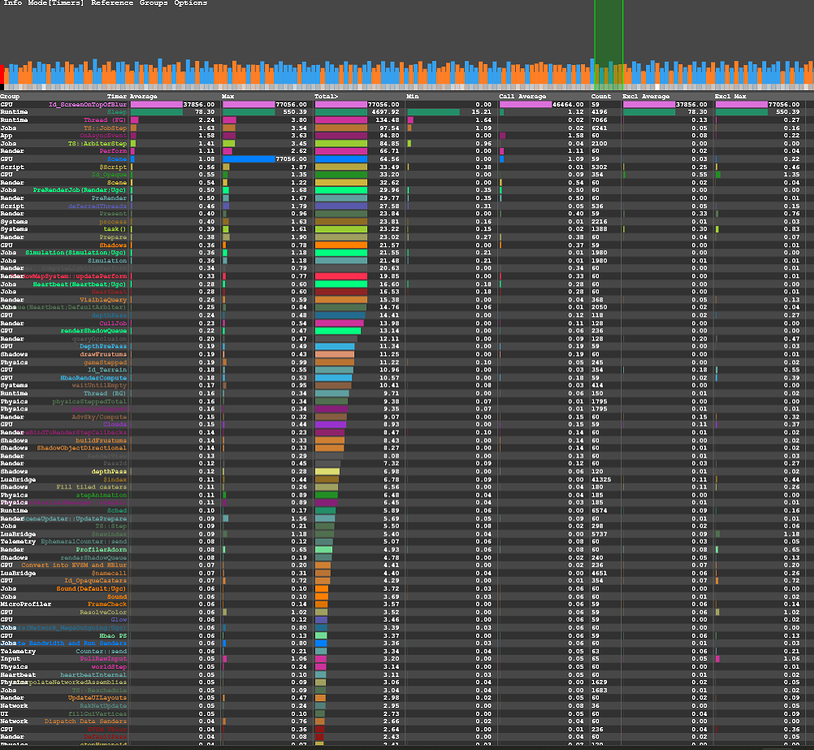This screenshot has height=750, width=814.
Task: Select the Simulation(Simulation;Ugc) timer
Action: [76, 253]
